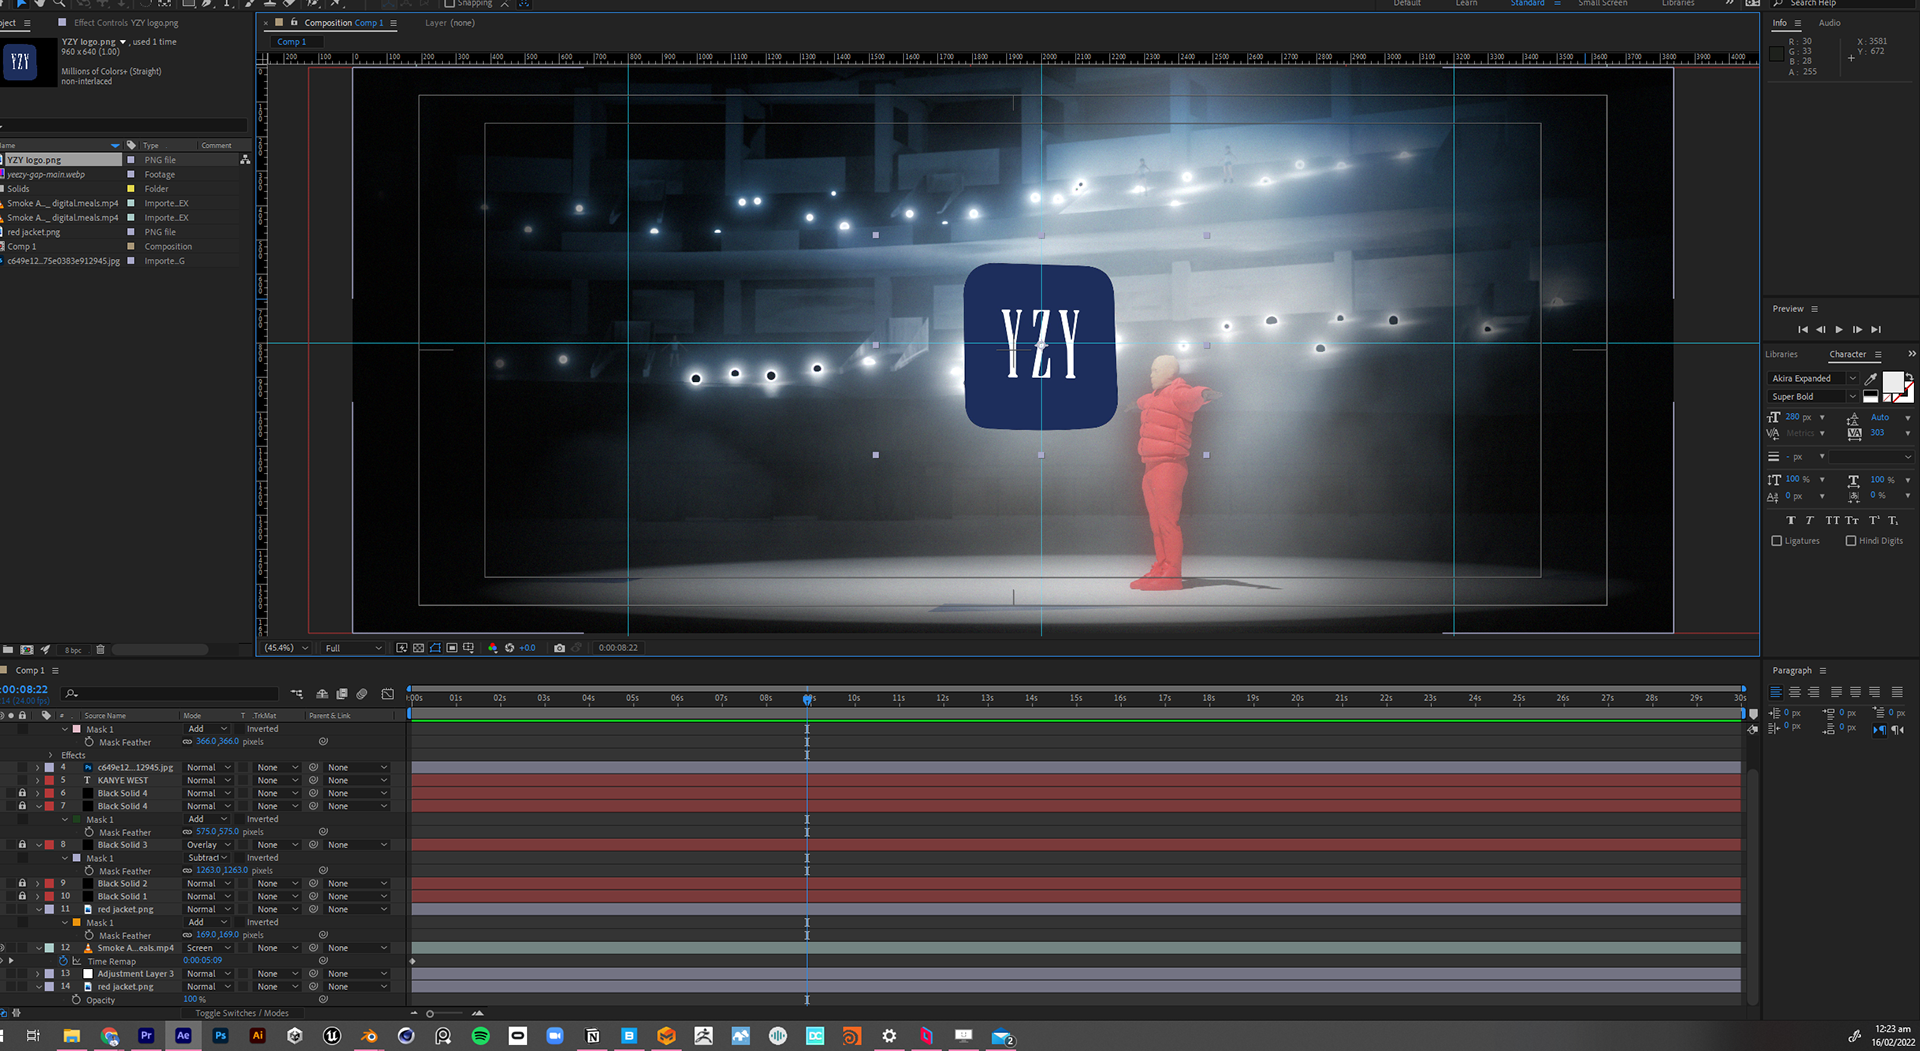Toggle Time Remap stopwatch on Smoke layer

64,961
